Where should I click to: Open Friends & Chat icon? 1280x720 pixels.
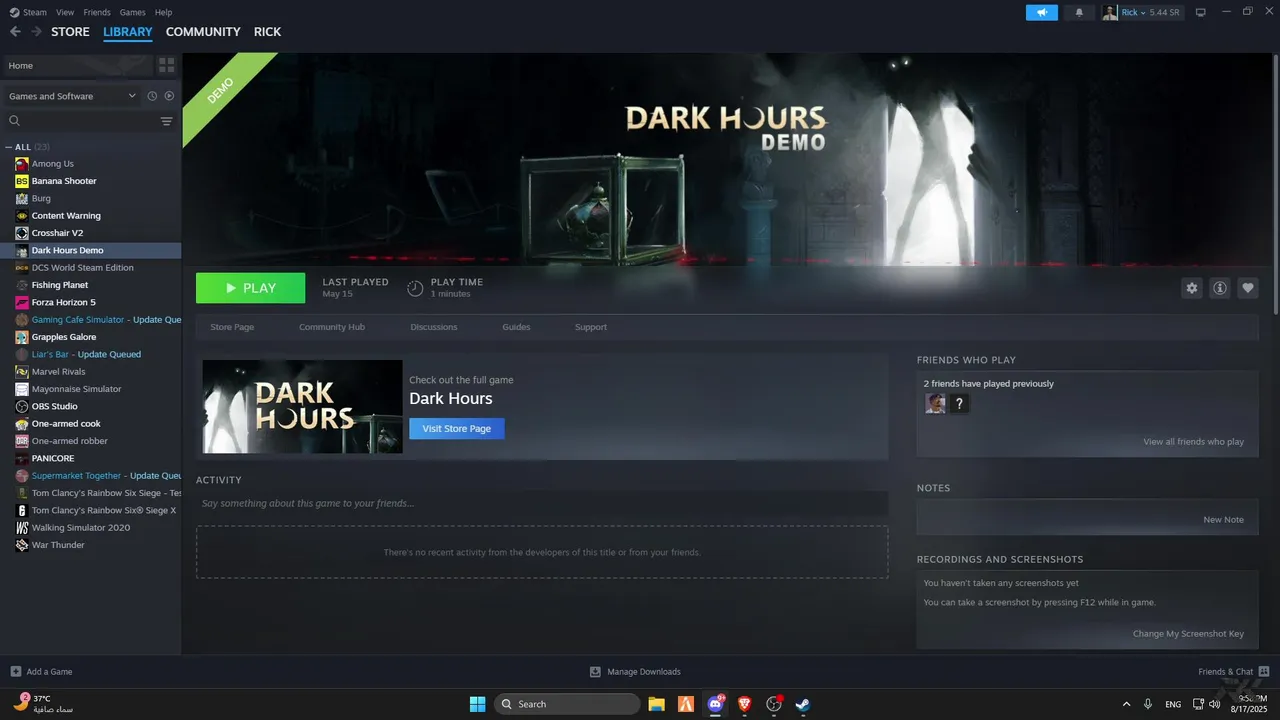pyautogui.click(x=1264, y=672)
